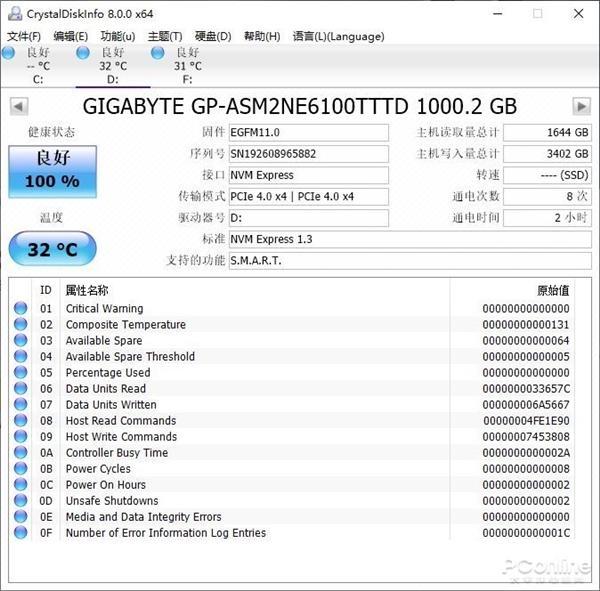Click status dot for Composite Temperature
The height and width of the screenshot is (591, 600).
pos(21,324)
